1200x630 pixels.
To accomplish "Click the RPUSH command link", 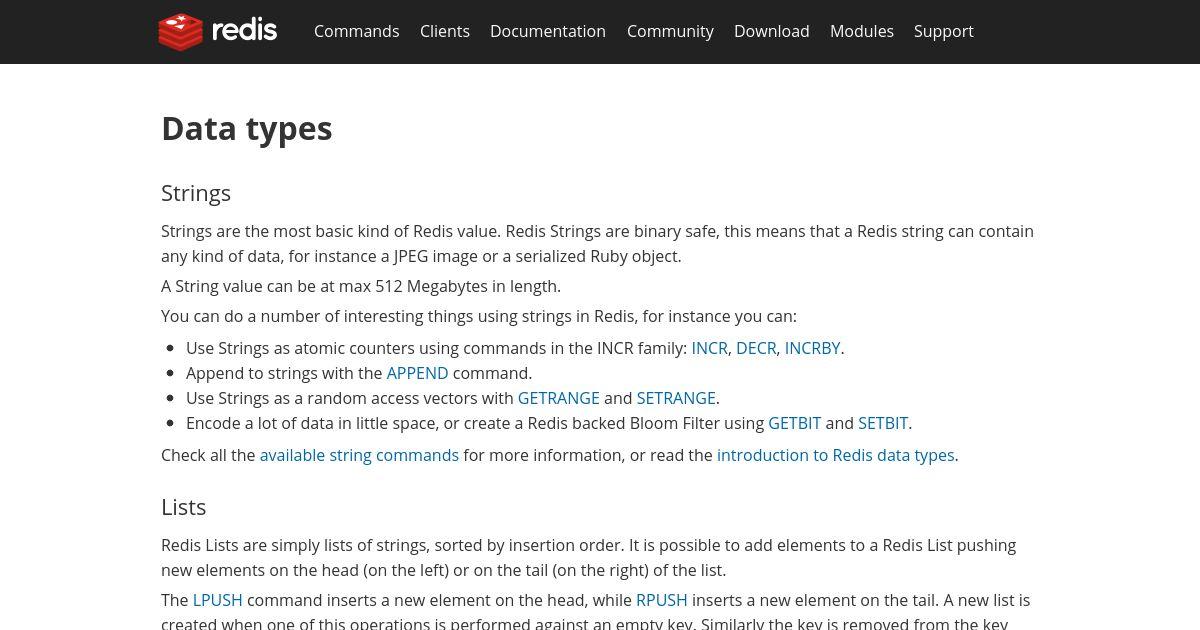I will pyautogui.click(x=662, y=600).
